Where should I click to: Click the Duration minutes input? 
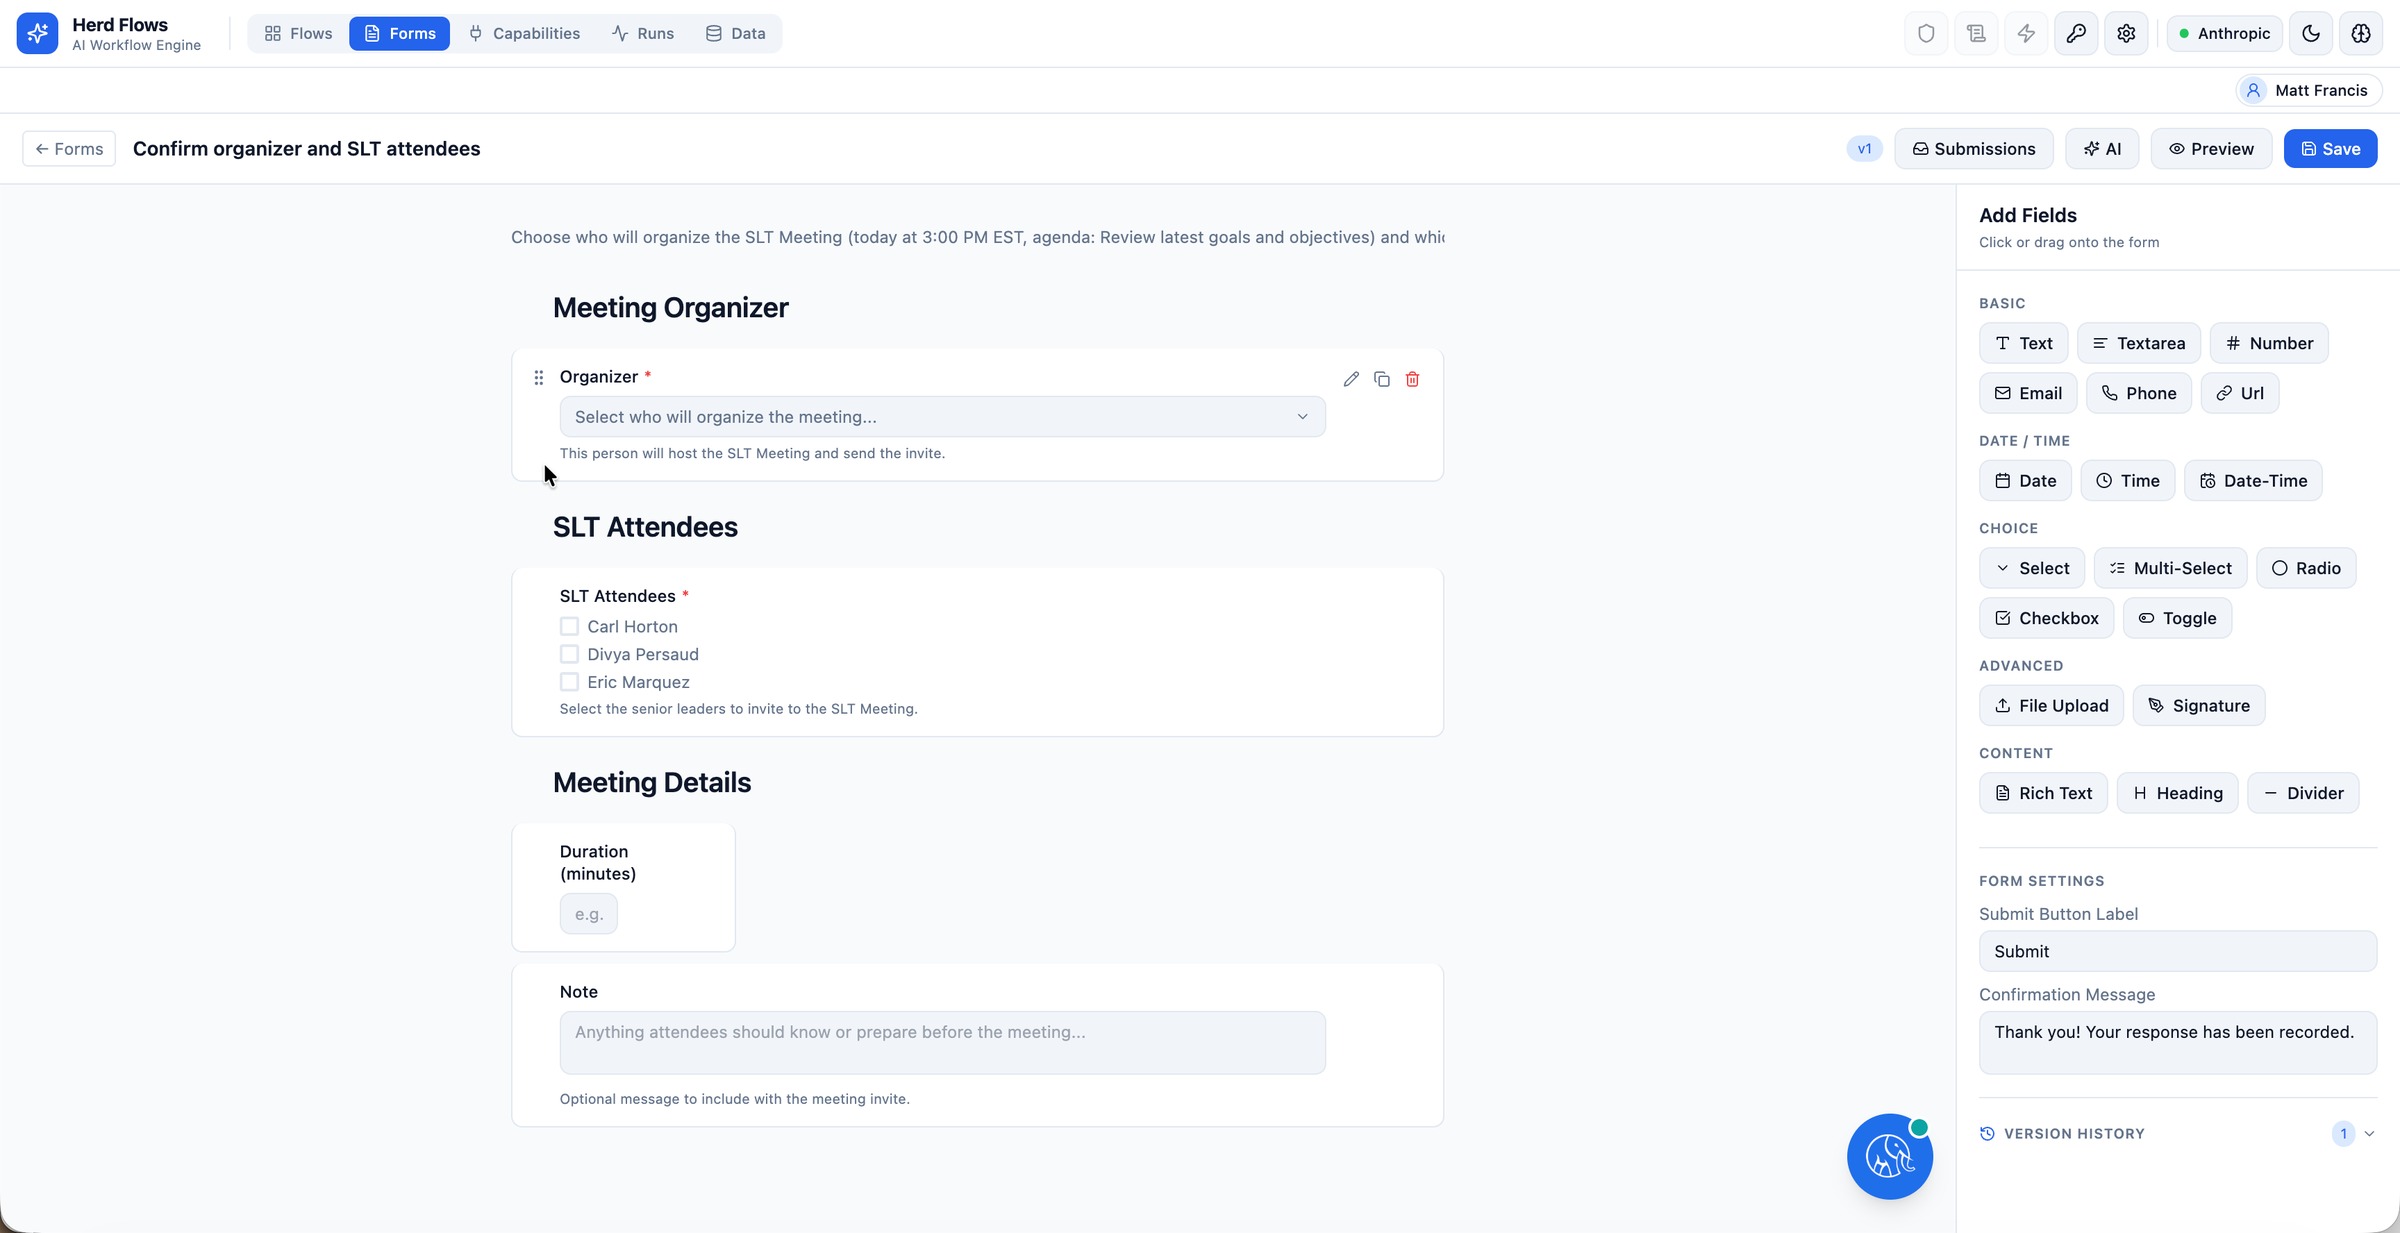(588, 914)
